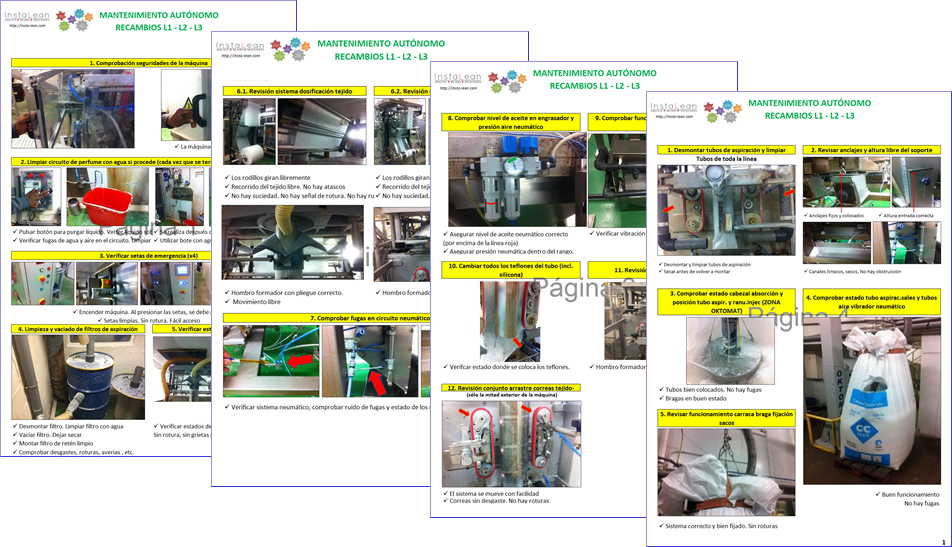Click the InstaLean logo on the frontmost page

coord(675,104)
